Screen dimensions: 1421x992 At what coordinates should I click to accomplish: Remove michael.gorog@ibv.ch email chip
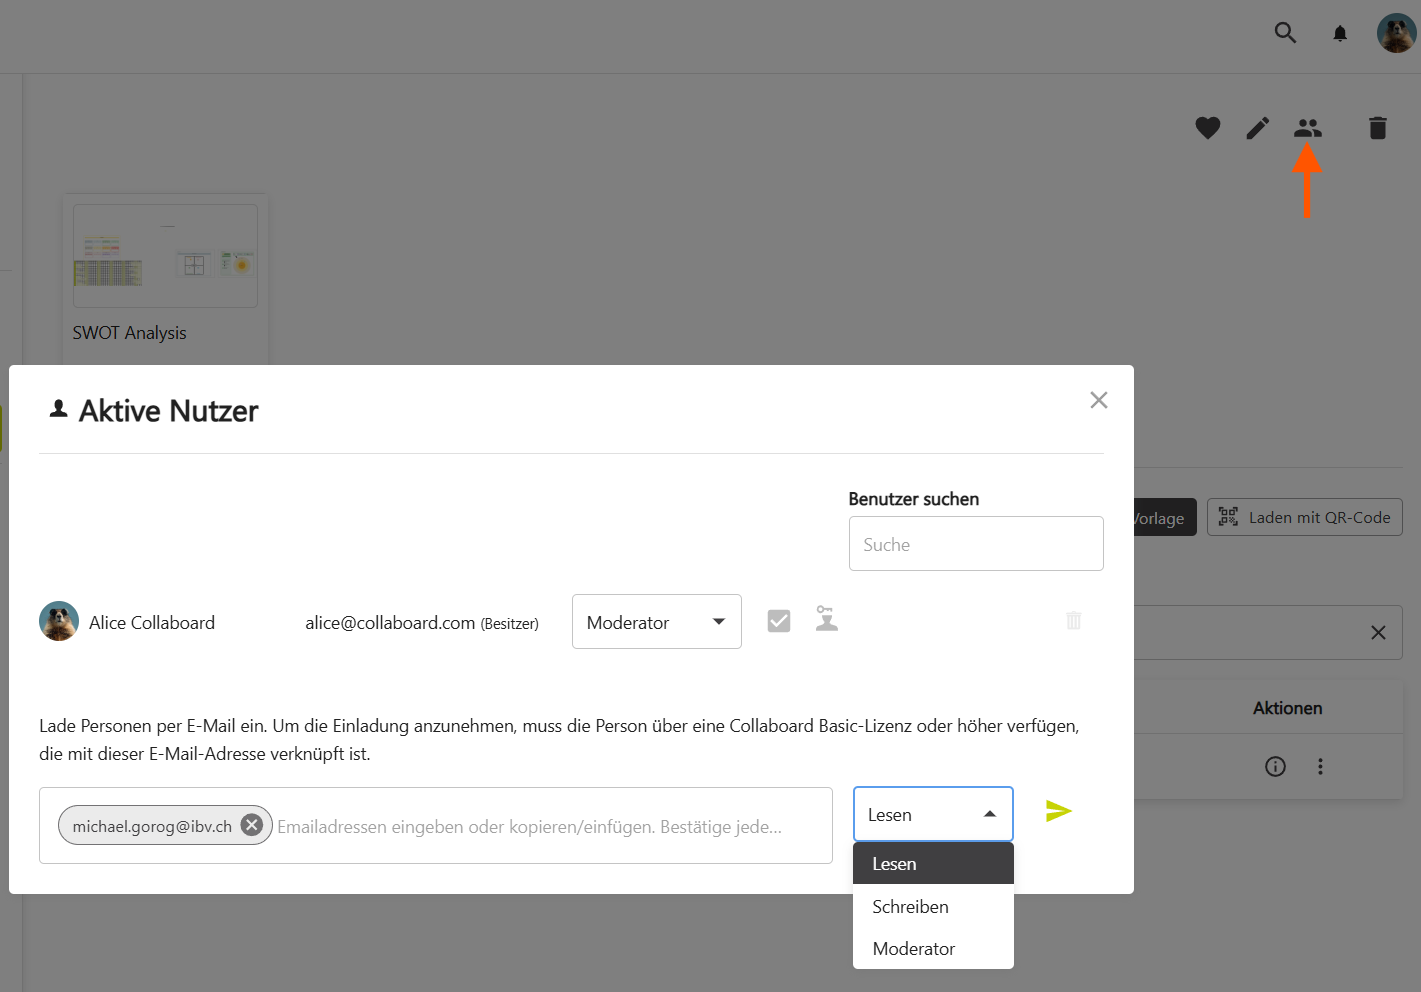click(x=252, y=825)
